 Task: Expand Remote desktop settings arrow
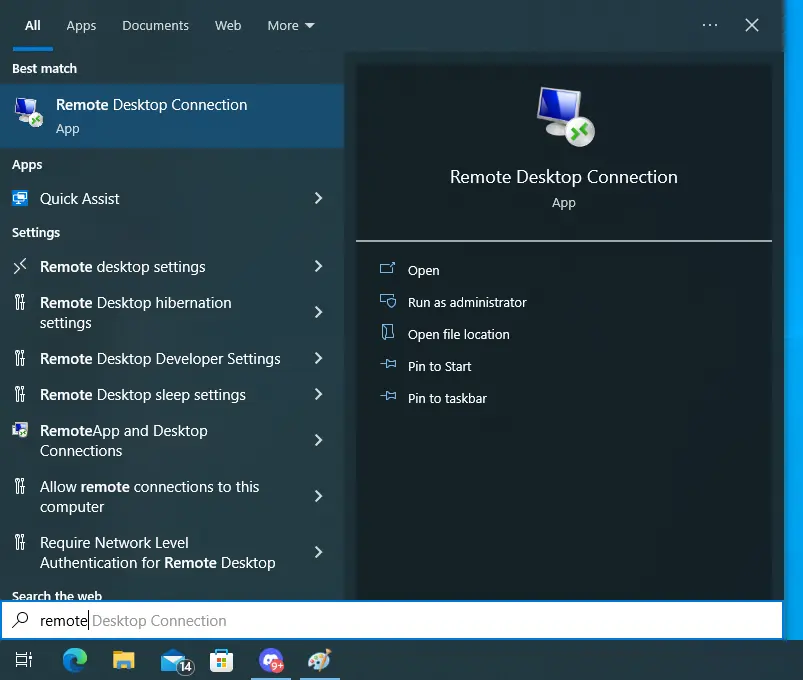(x=318, y=266)
